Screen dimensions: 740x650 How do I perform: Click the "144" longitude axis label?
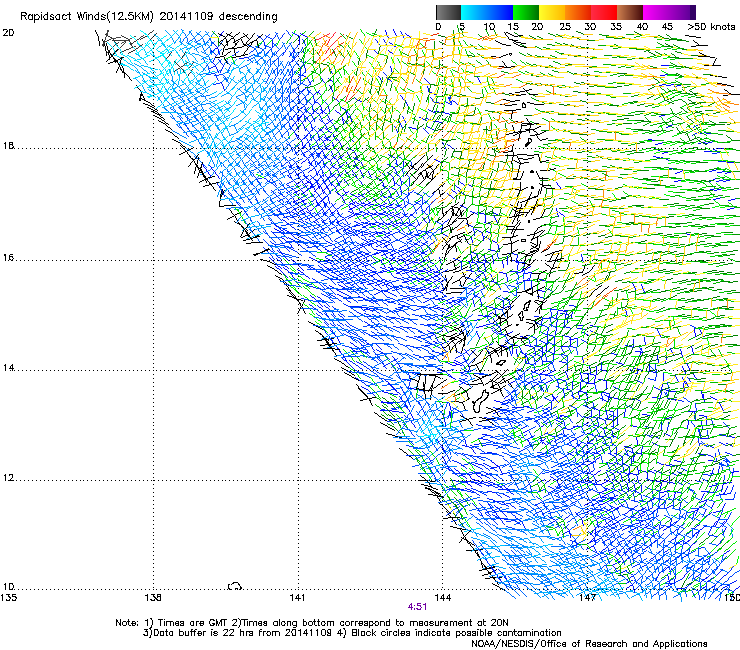(x=442, y=598)
